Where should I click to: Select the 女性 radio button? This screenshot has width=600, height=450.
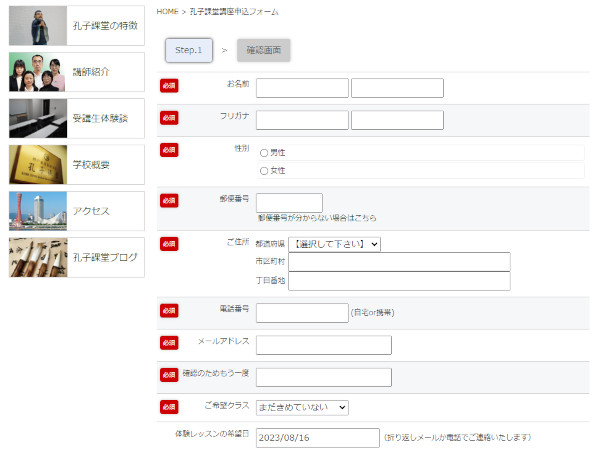click(x=264, y=171)
